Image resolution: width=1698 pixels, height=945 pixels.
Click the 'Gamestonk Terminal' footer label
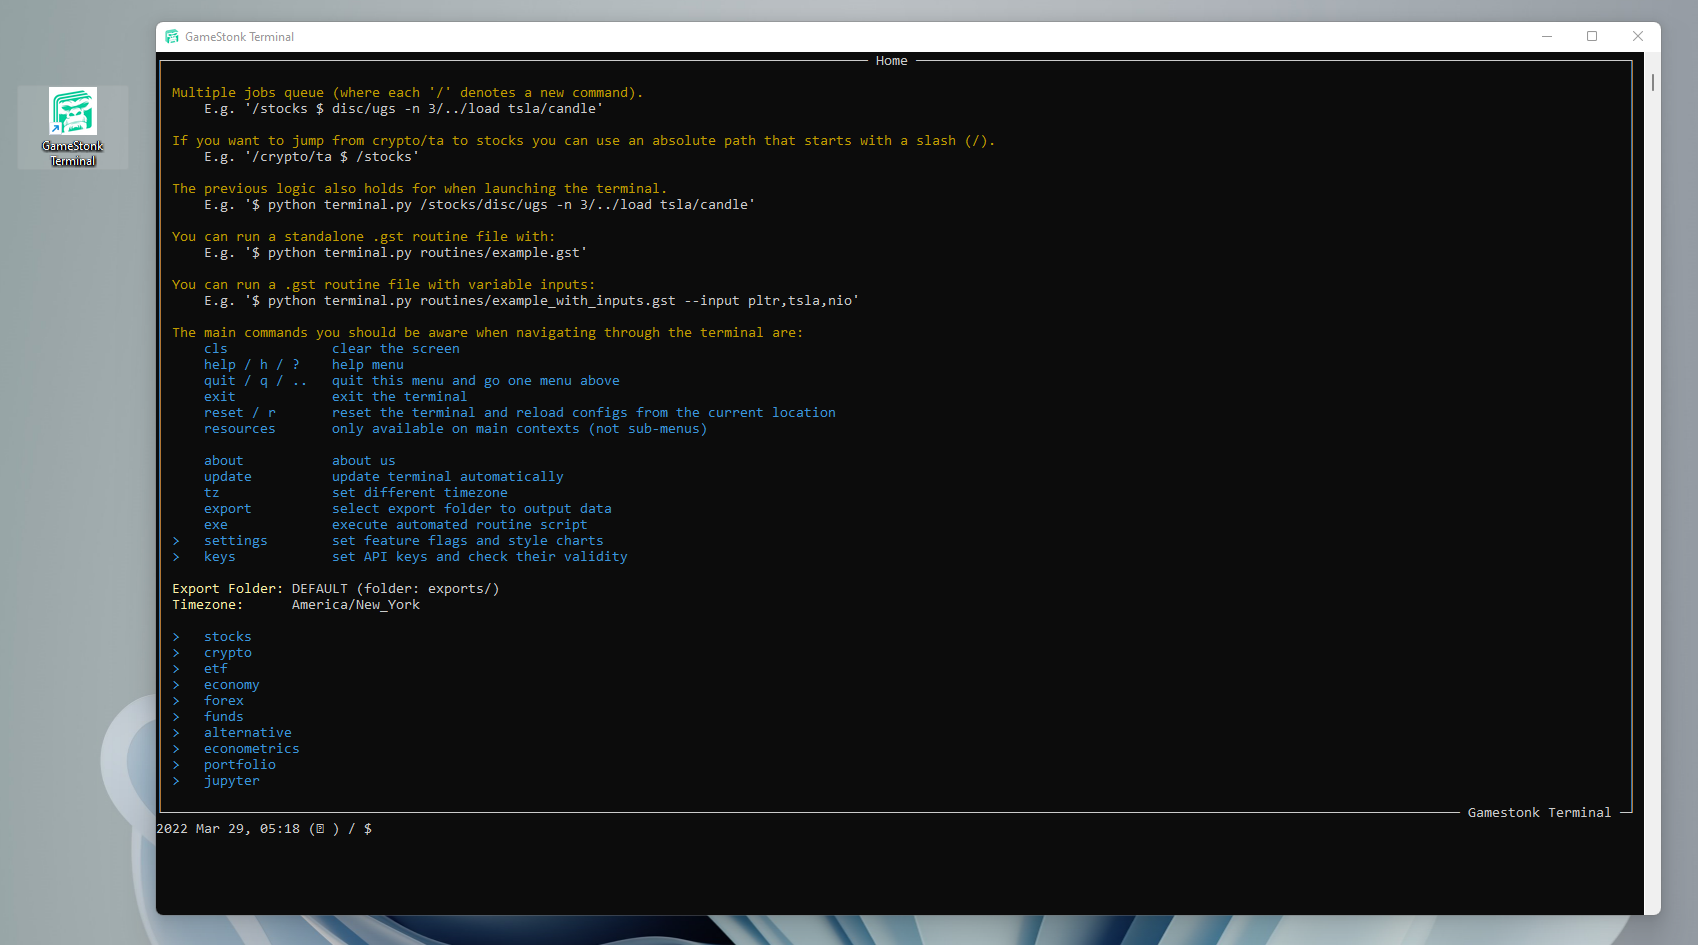(1540, 813)
